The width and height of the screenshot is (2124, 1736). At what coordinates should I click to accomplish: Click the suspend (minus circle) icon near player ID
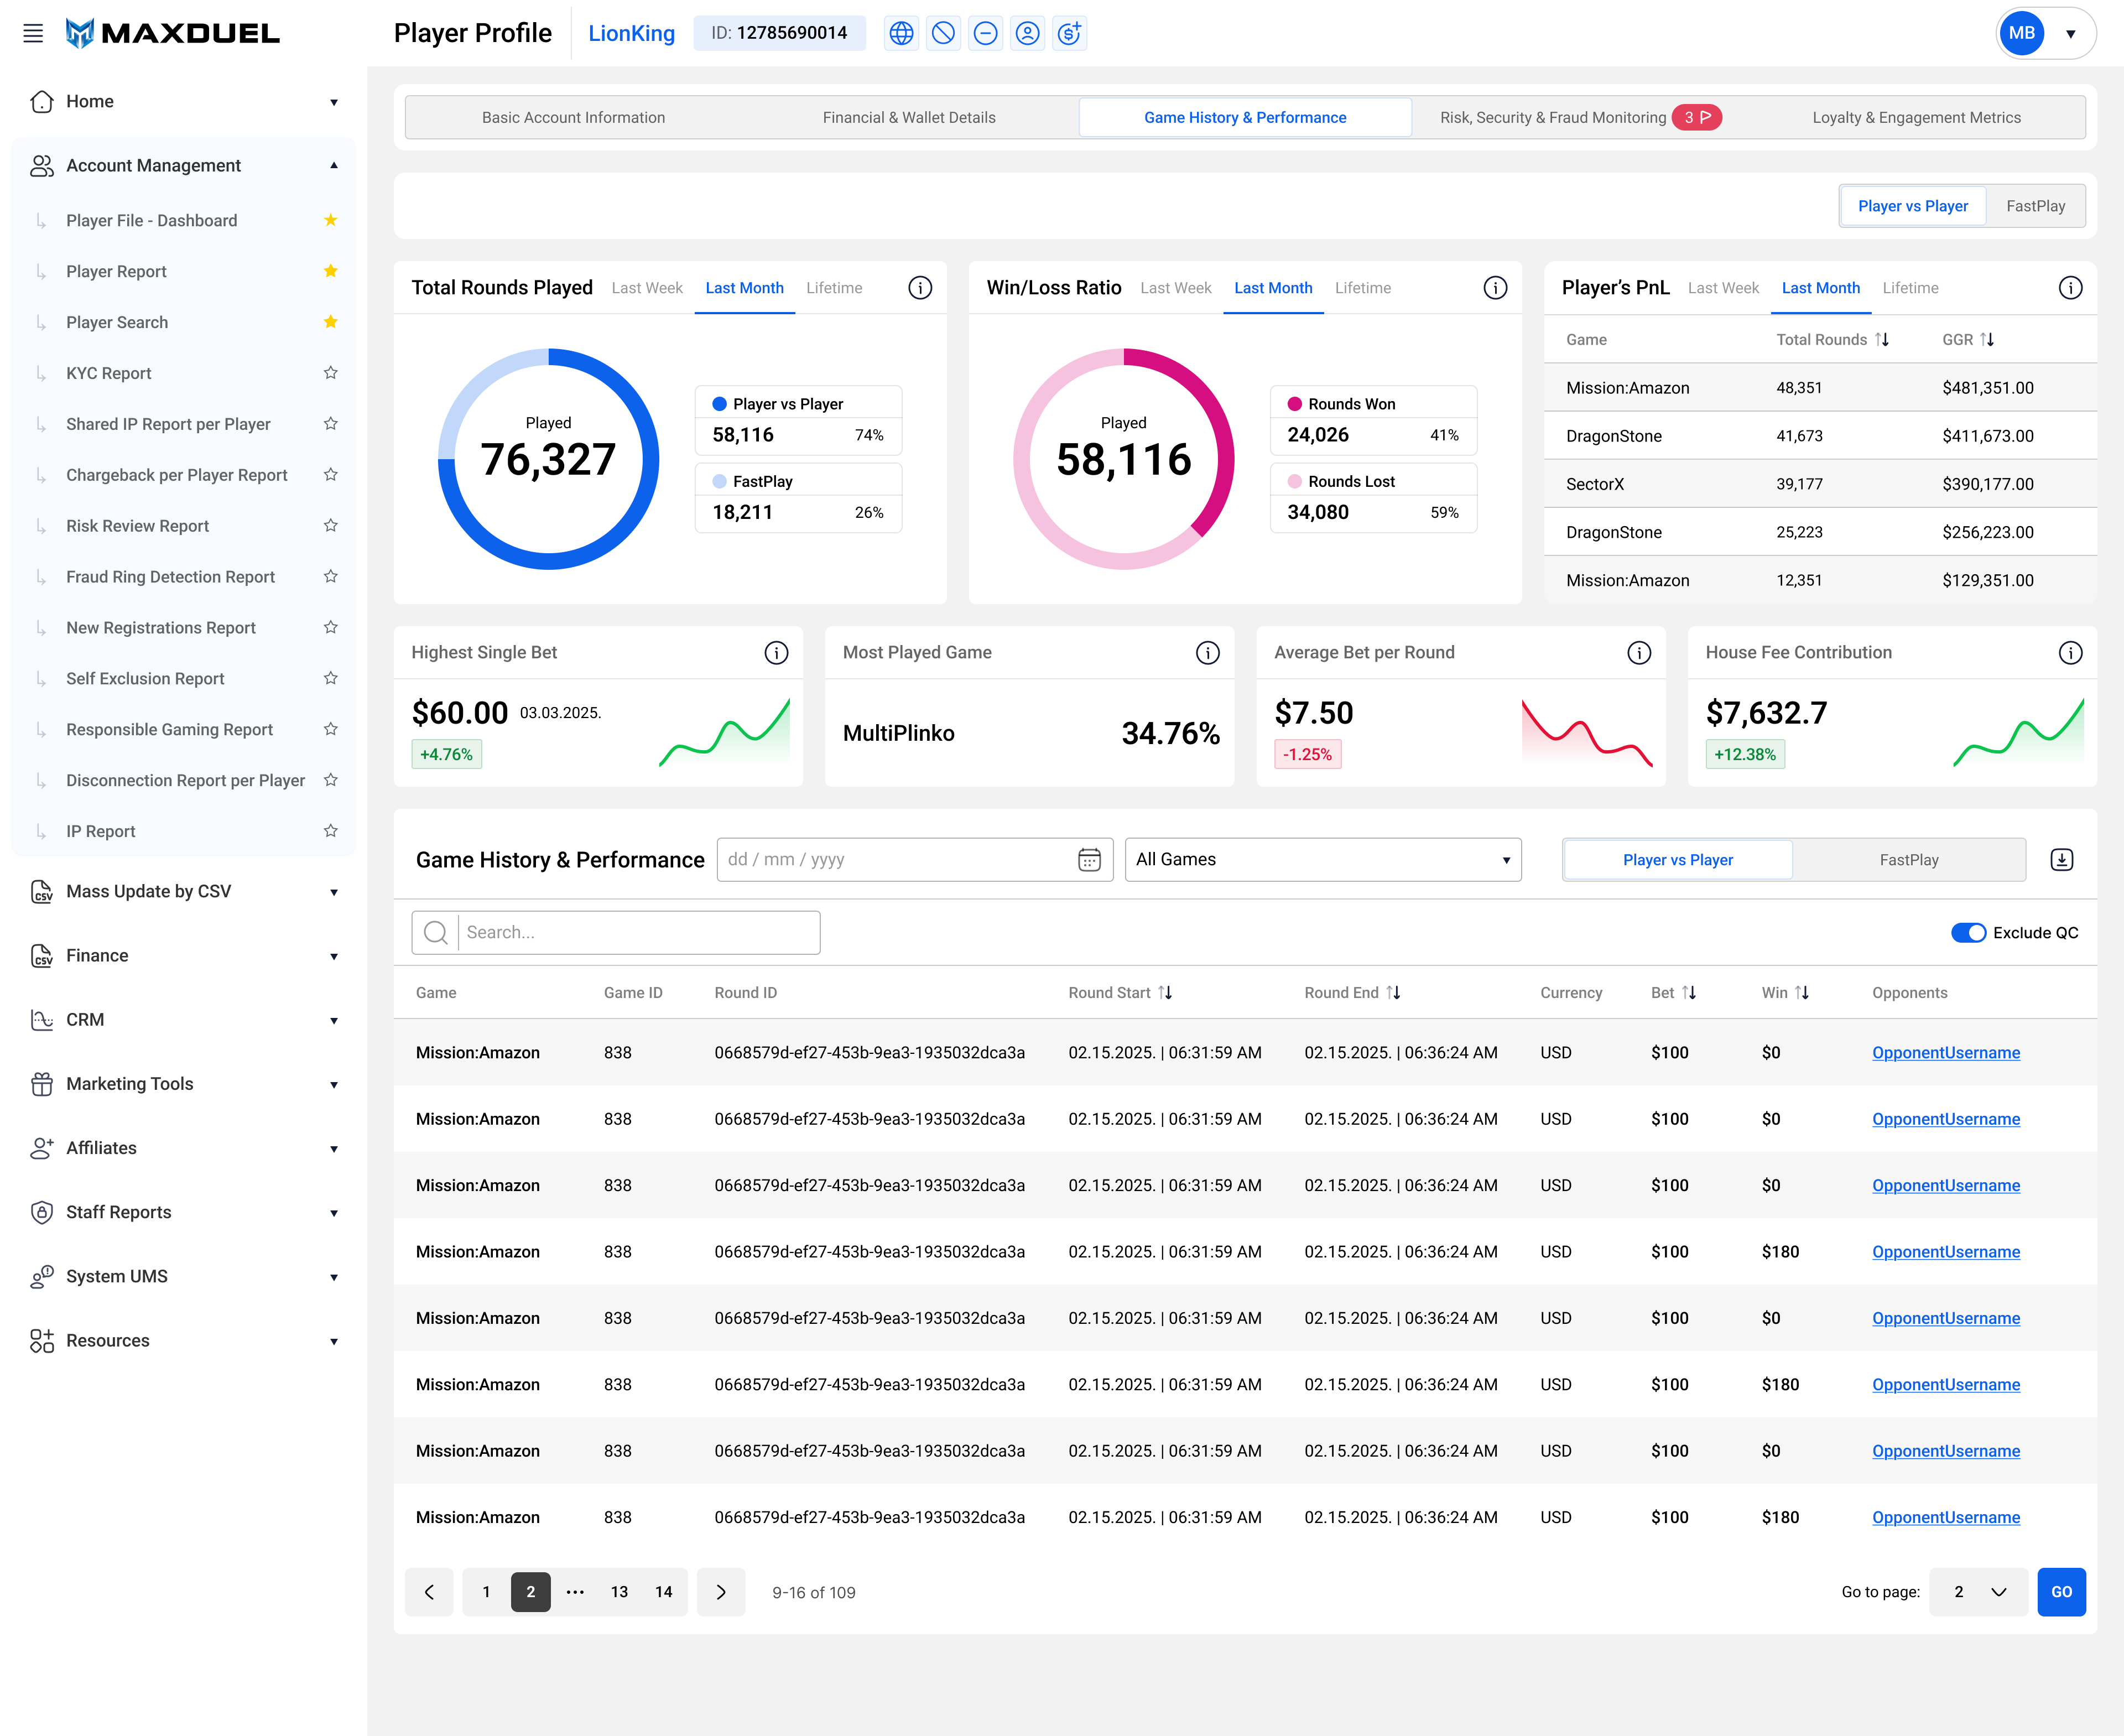point(985,33)
